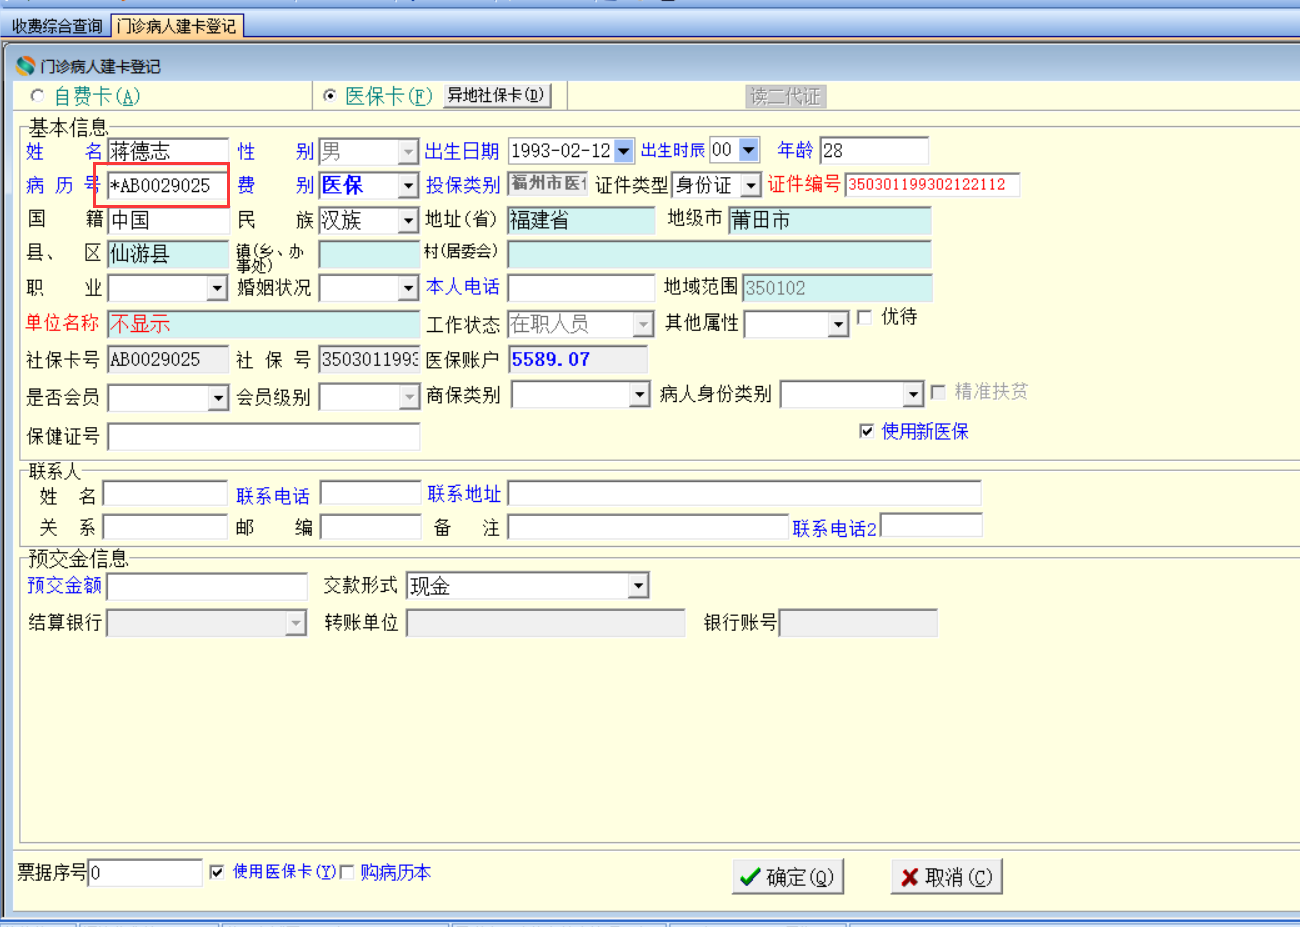
Task: Click the 地址(省) field showing 福建省
Action: coord(581,220)
